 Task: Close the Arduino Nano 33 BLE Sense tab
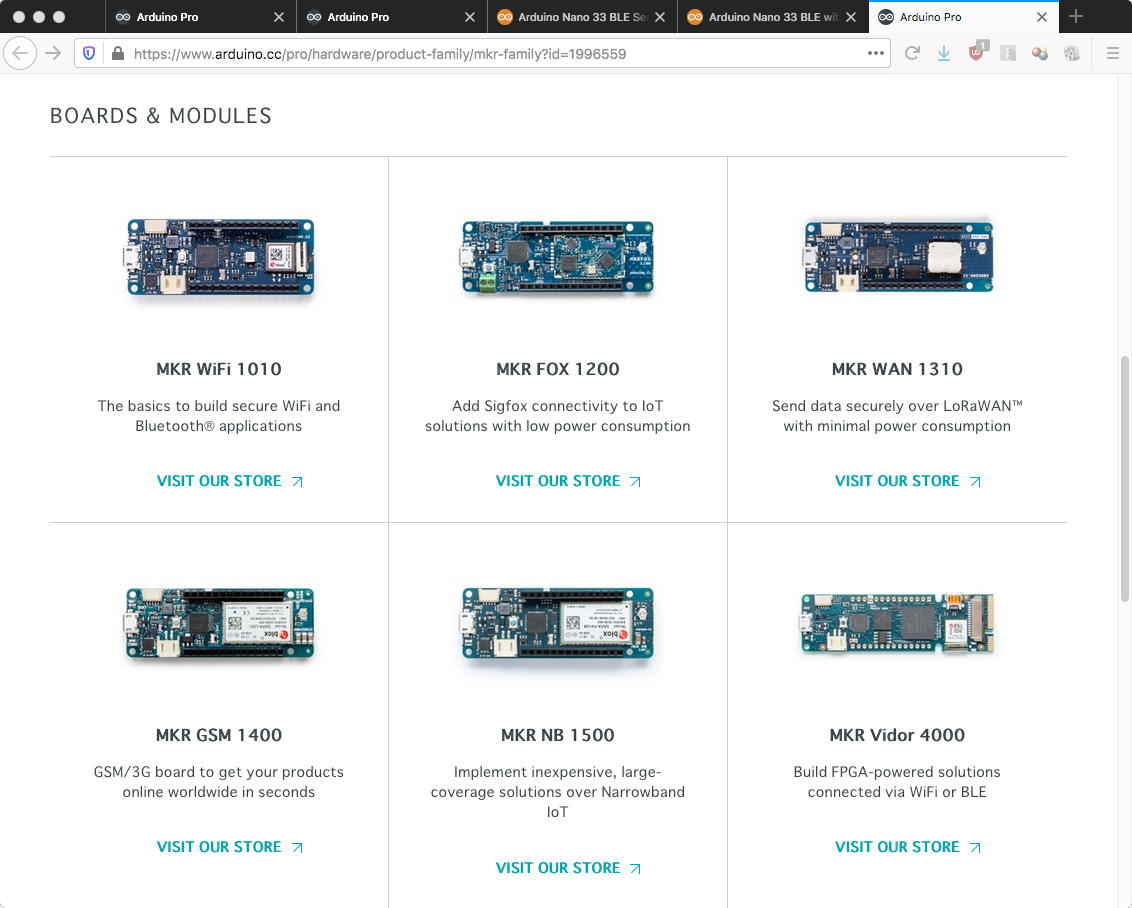tap(660, 17)
